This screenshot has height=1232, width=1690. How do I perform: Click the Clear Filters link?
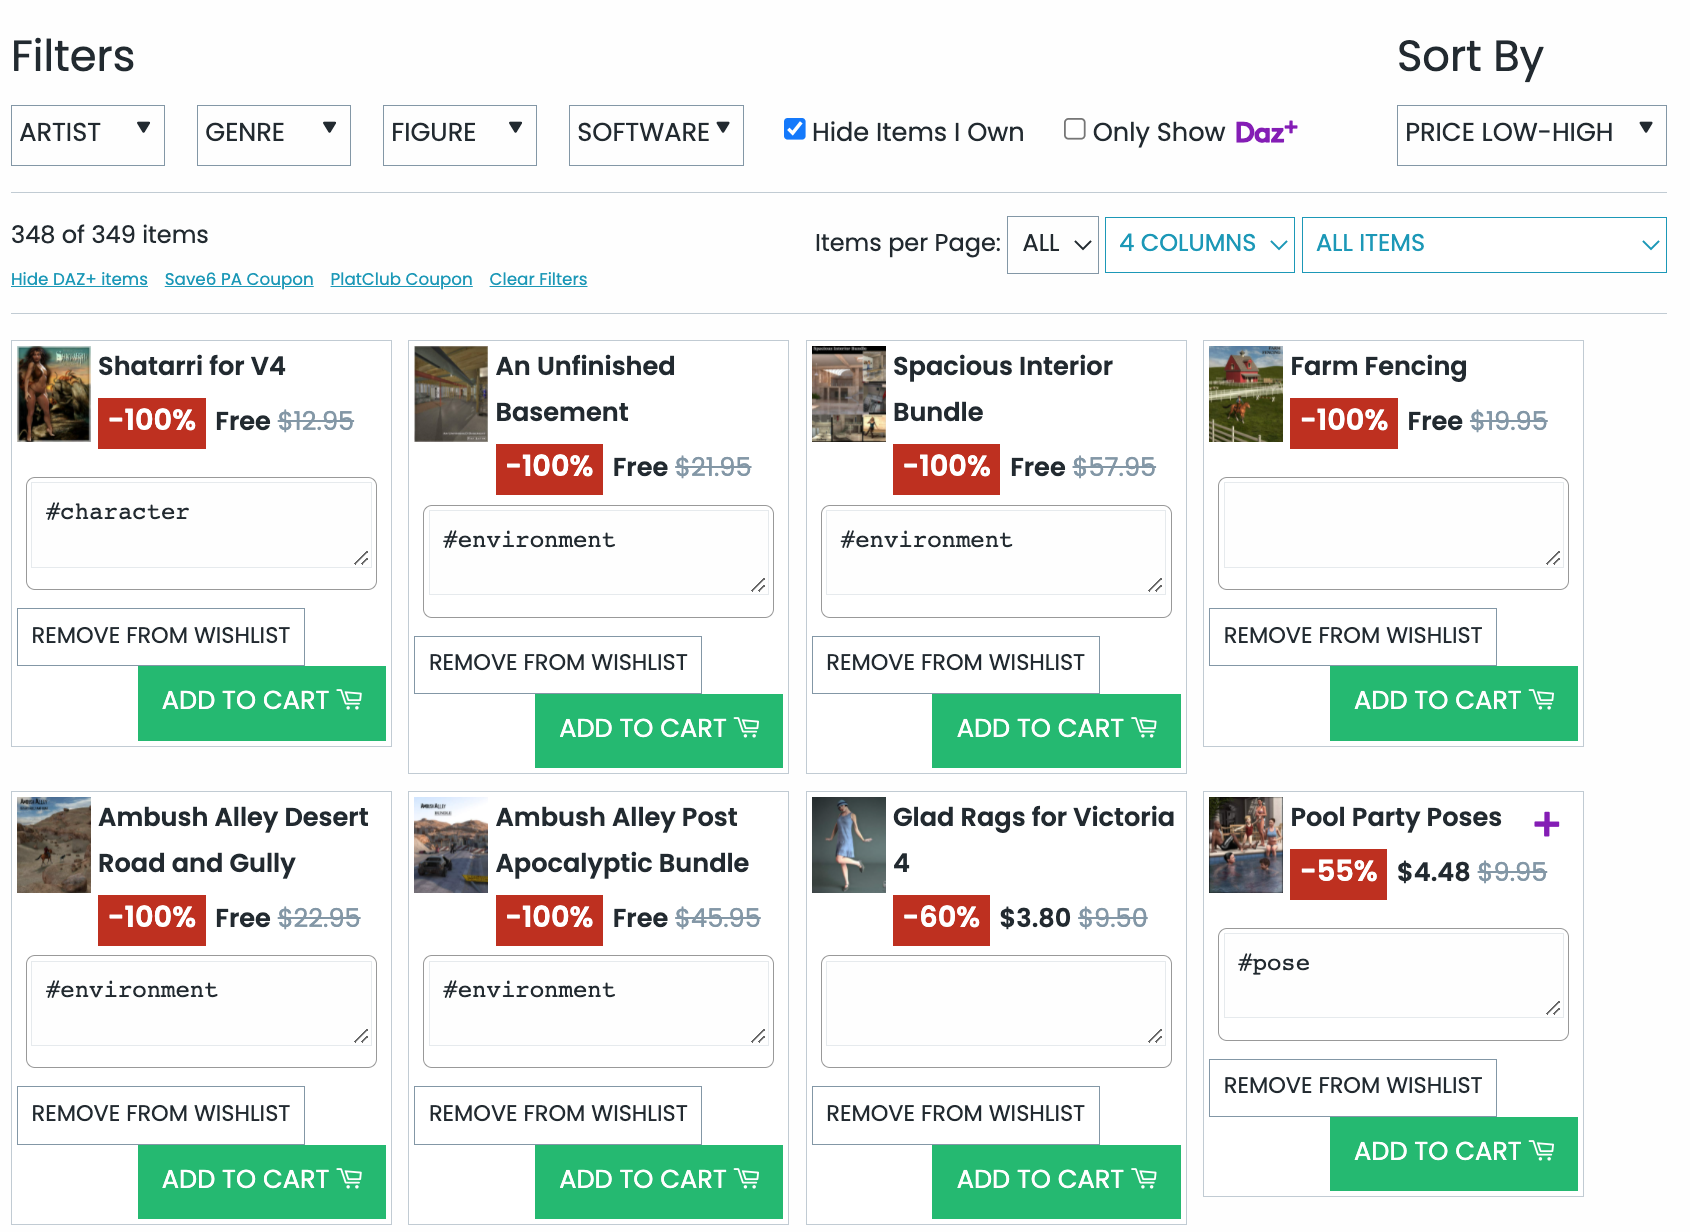[x=538, y=279]
